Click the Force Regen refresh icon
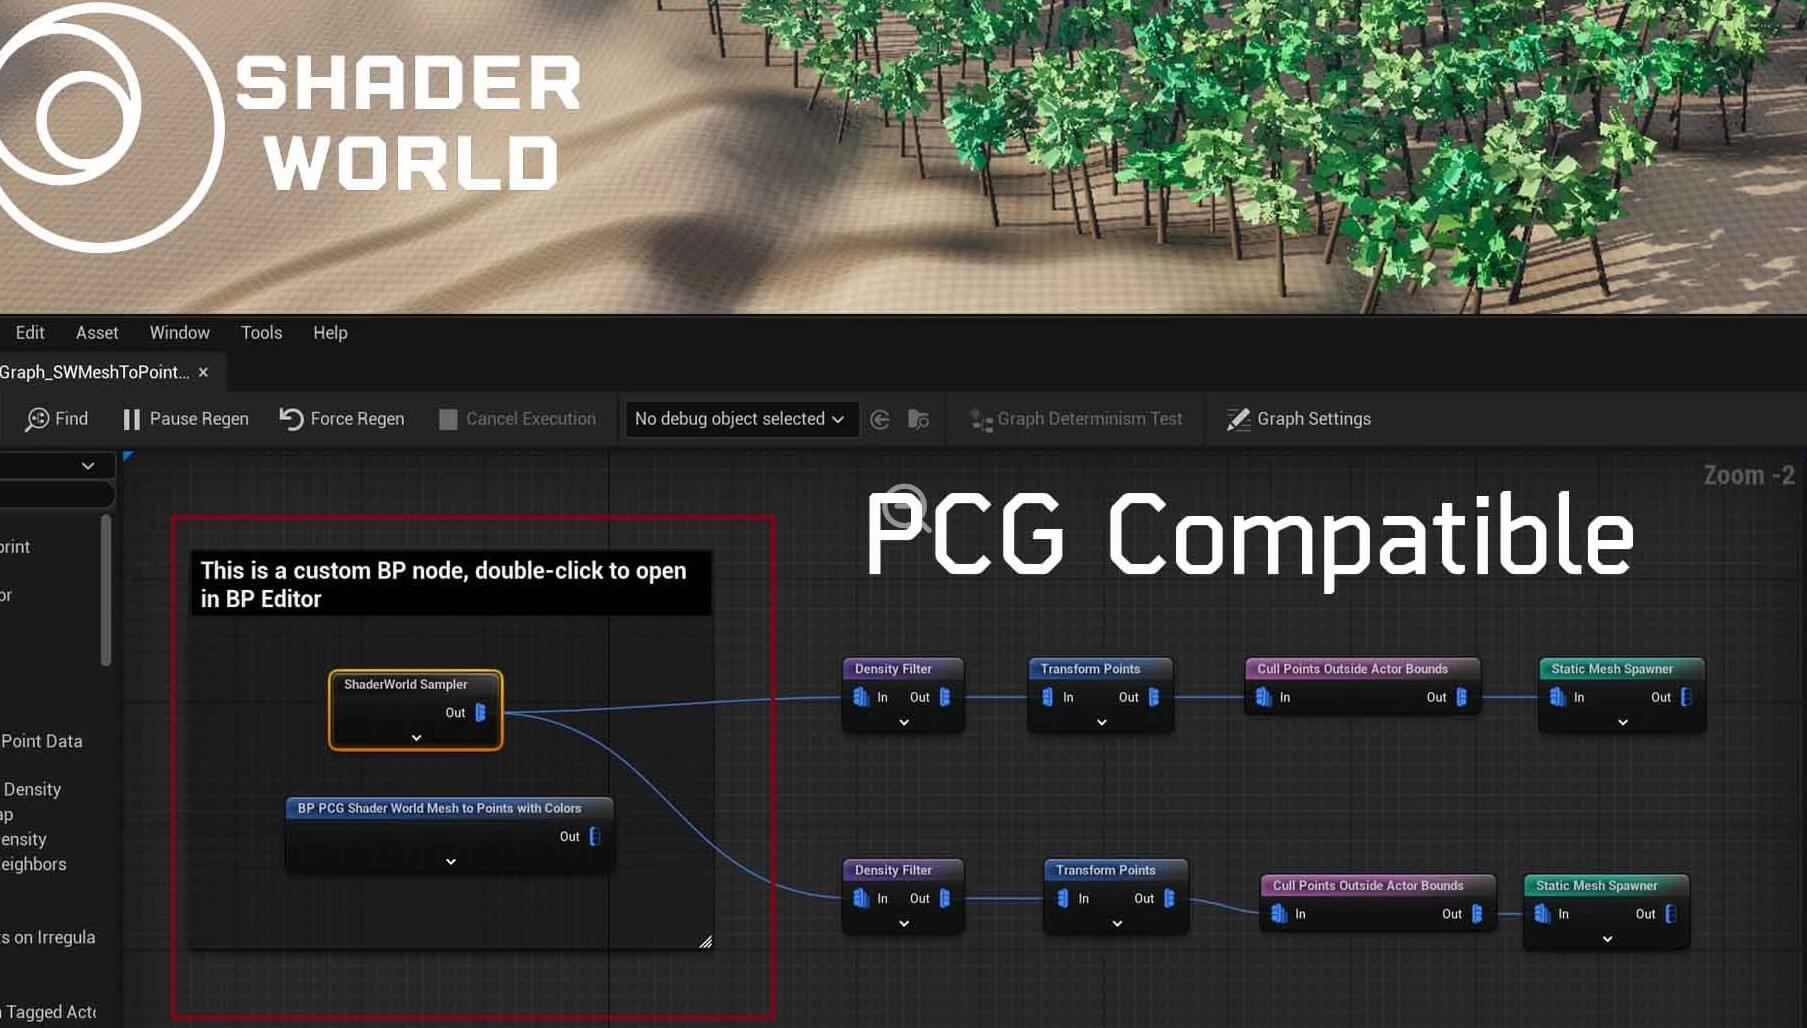The image size is (1807, 1028). click(291, 419)
